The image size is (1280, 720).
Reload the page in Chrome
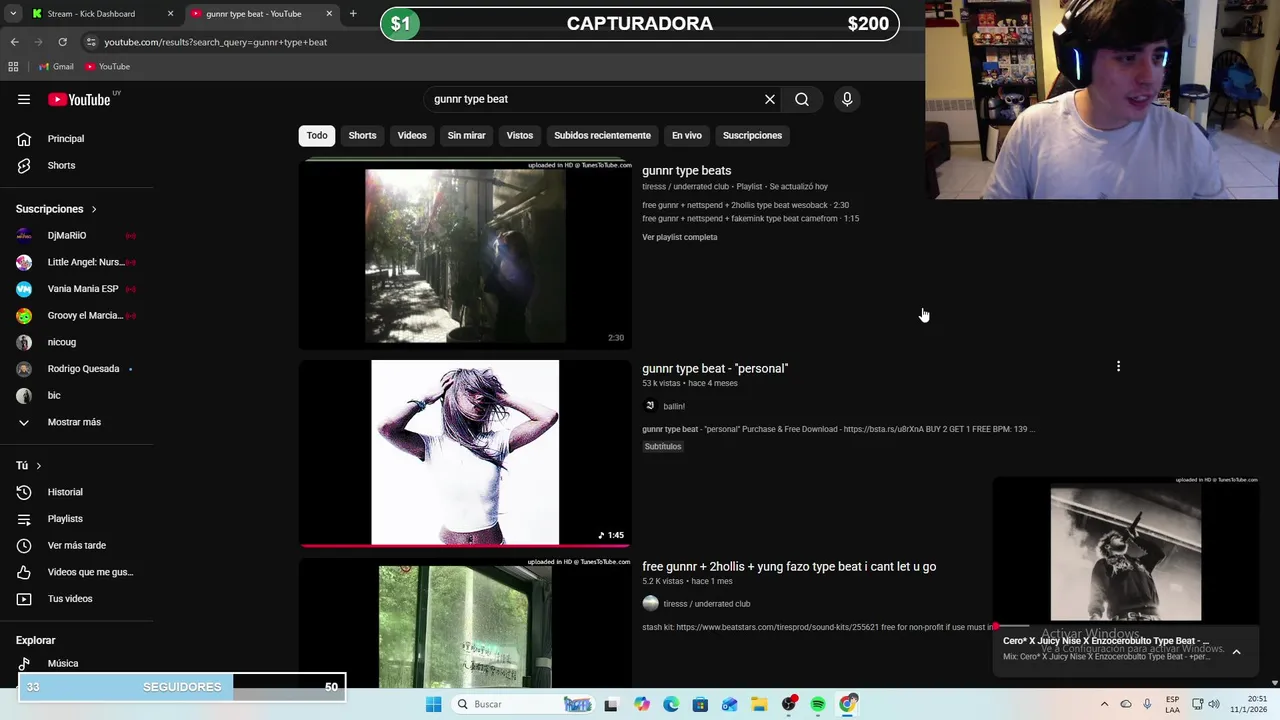point(62,42)
